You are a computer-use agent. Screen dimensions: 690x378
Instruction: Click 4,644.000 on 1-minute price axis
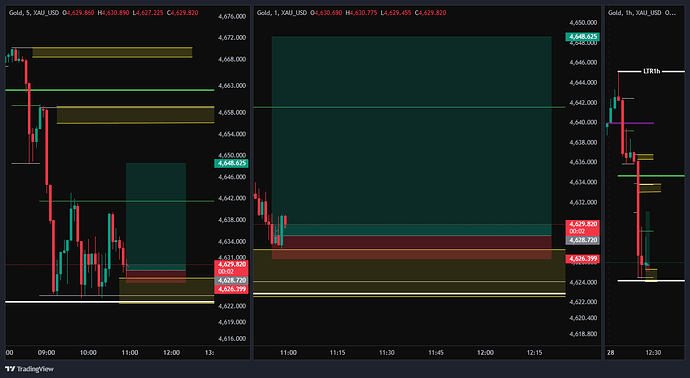click(583, 82)
